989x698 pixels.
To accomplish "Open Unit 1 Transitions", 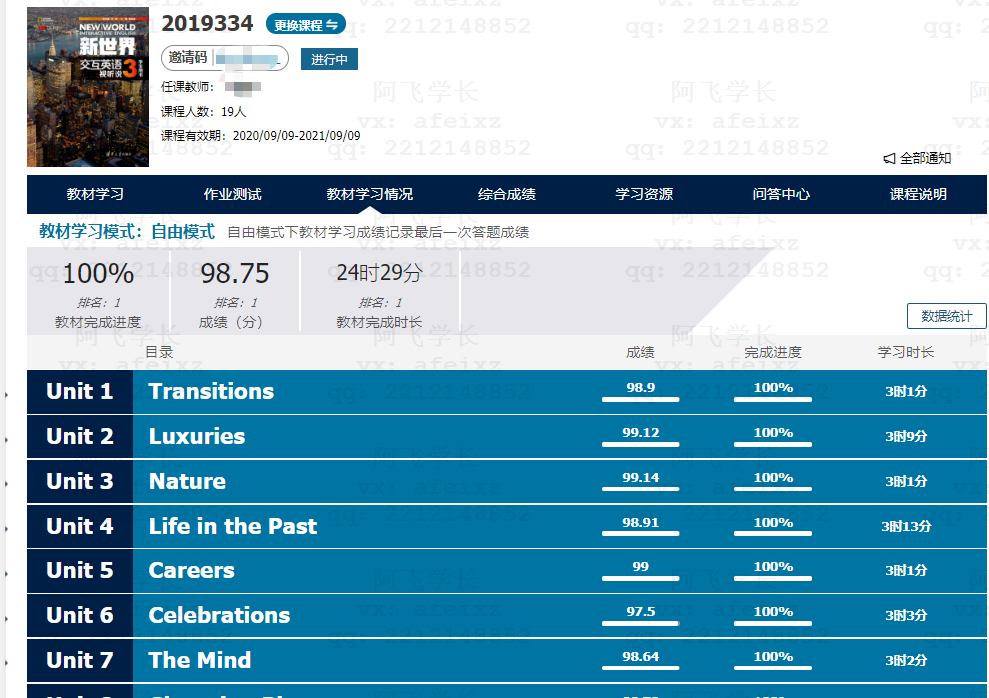I will coord(212,391).
